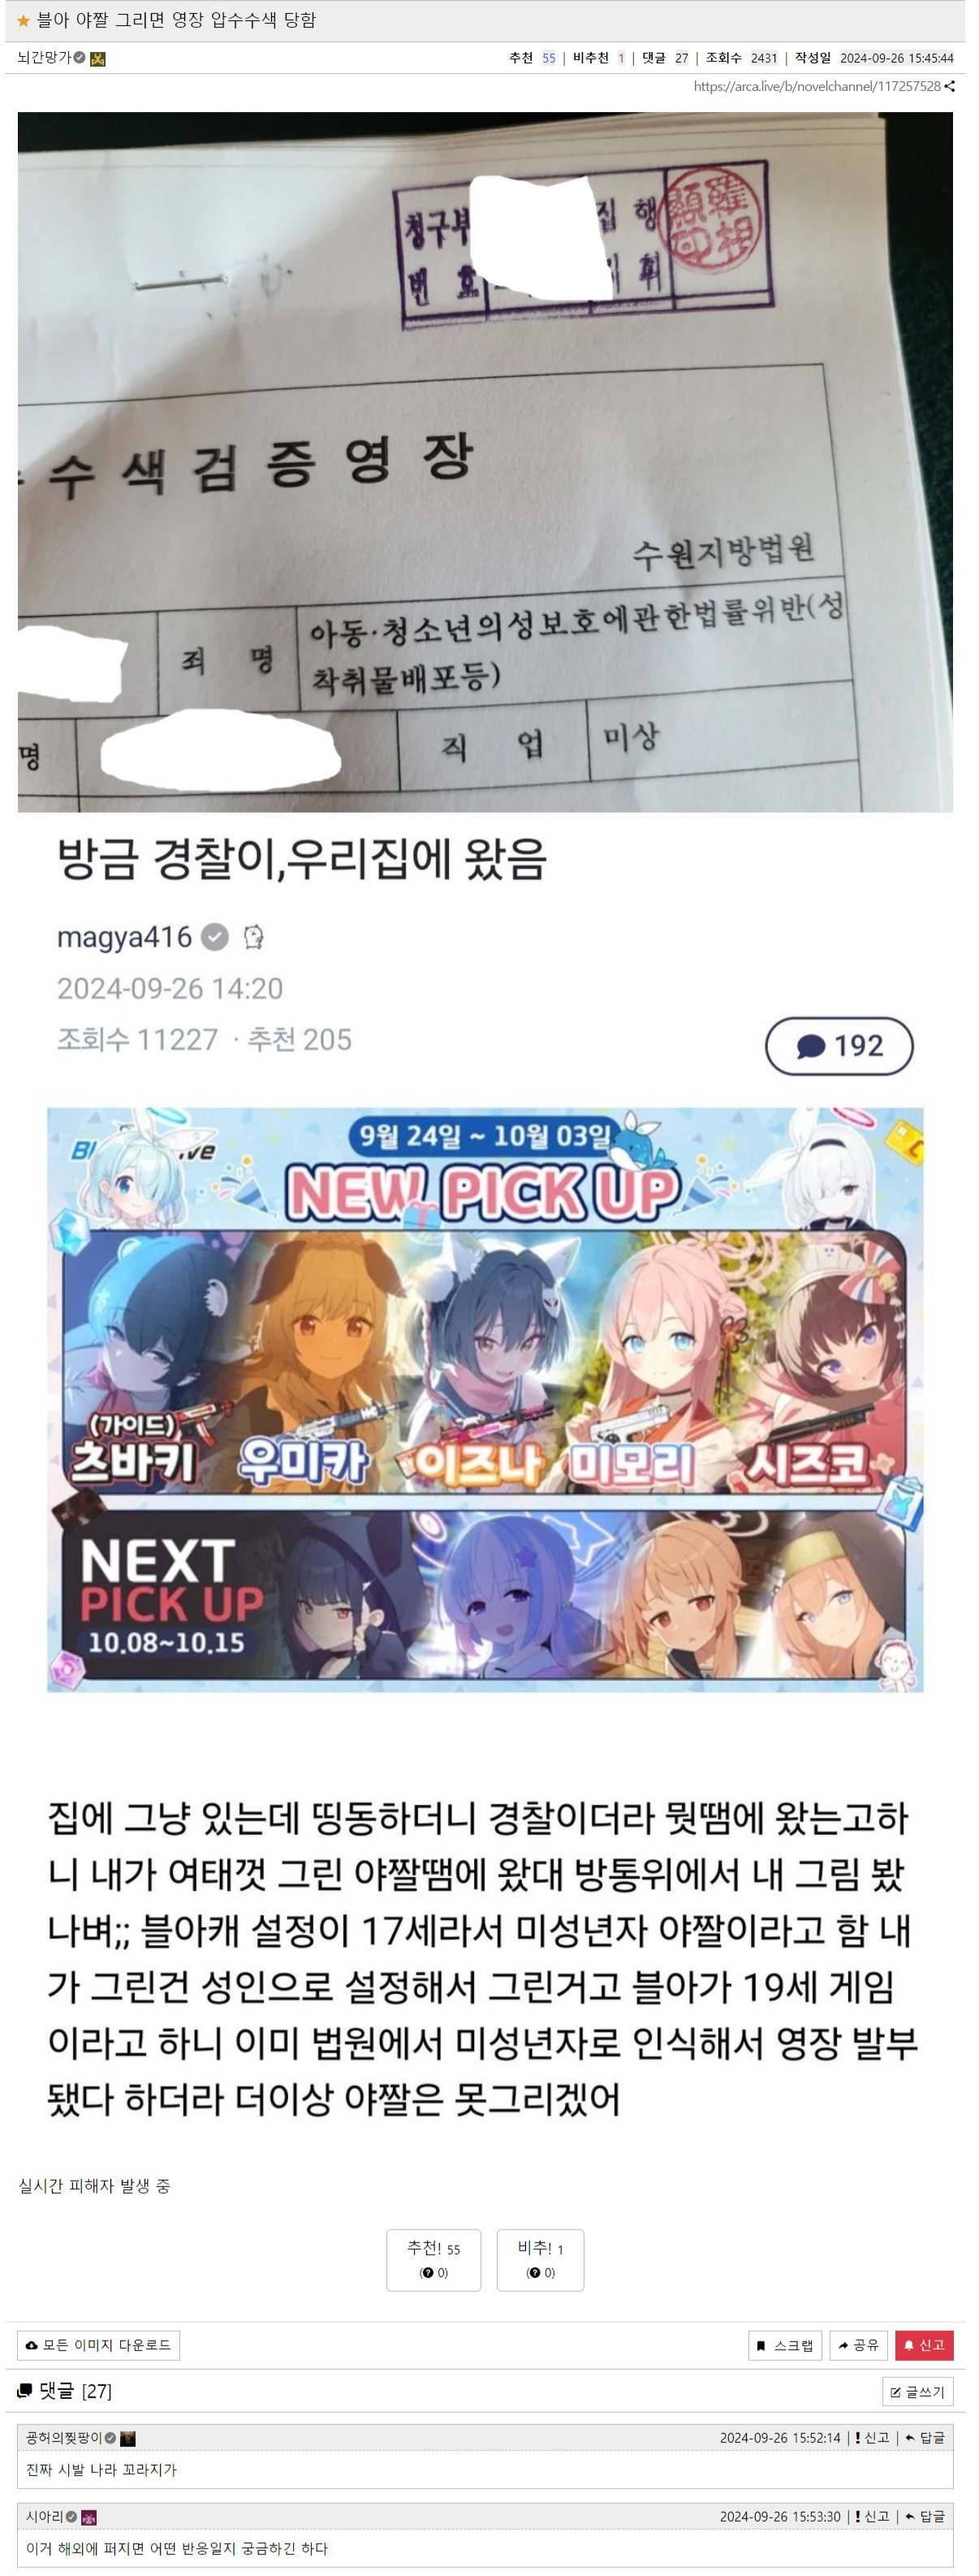Open the warrant document photo
Screen dimensions: 979x2576
click(x=485, y=462)
